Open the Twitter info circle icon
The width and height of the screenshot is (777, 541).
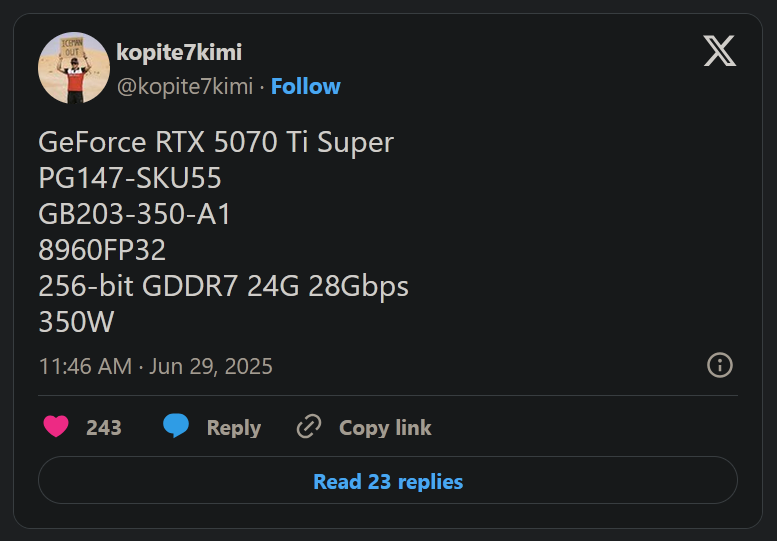[x=720, y=365]
